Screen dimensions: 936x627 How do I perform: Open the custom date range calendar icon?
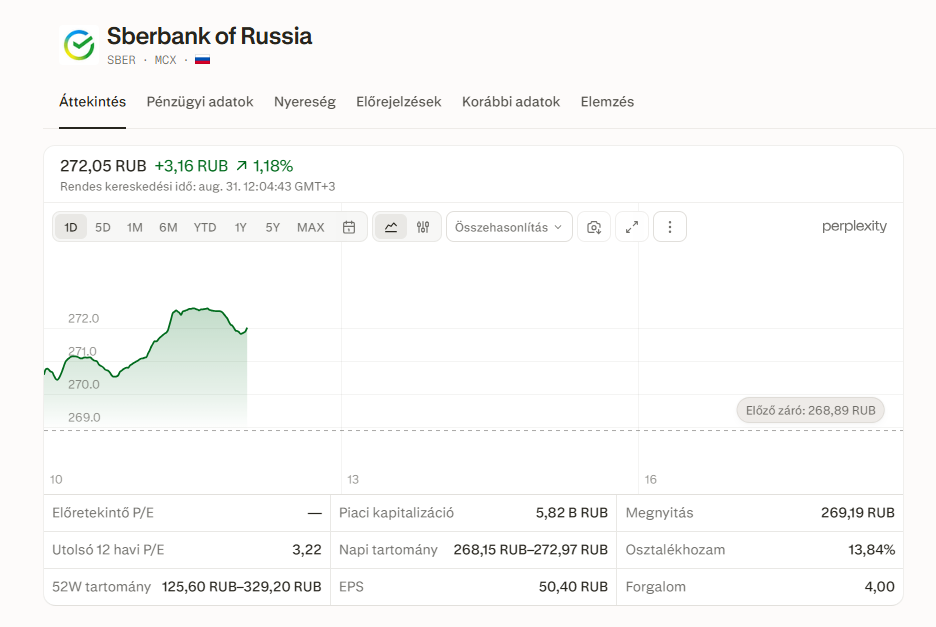coord(349,228)
